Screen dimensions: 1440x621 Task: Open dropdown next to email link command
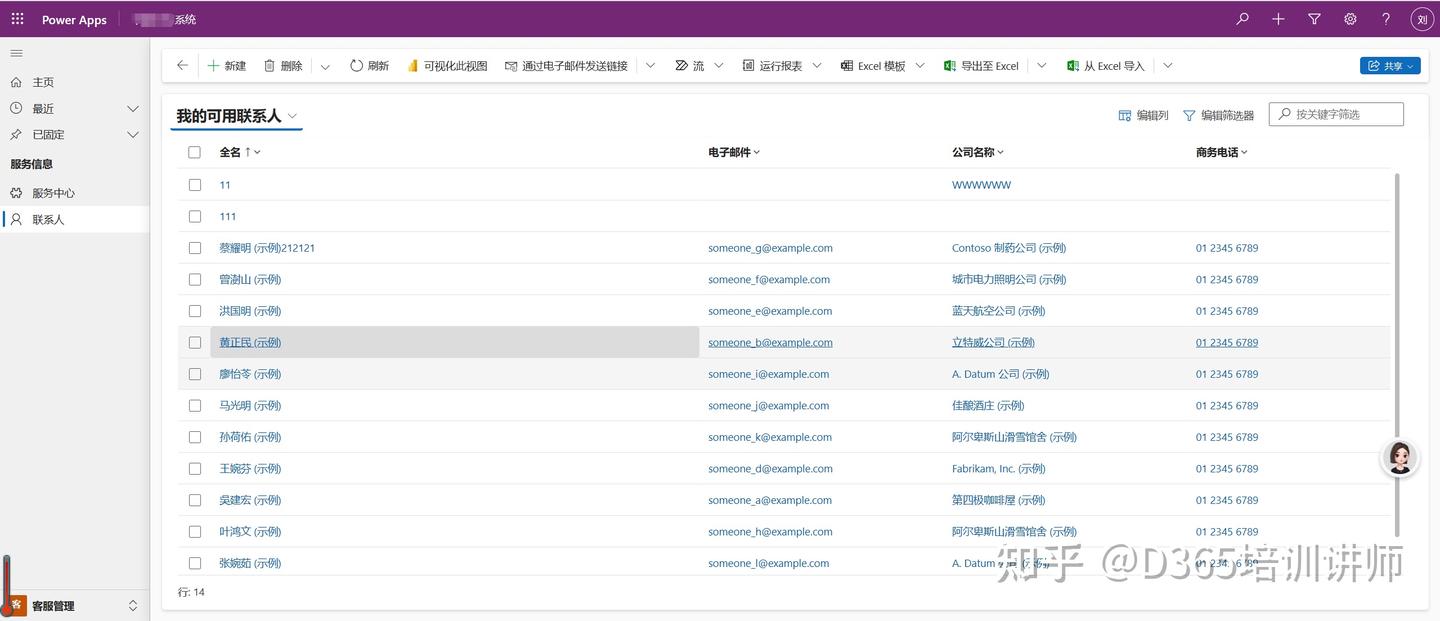point(650,66)
